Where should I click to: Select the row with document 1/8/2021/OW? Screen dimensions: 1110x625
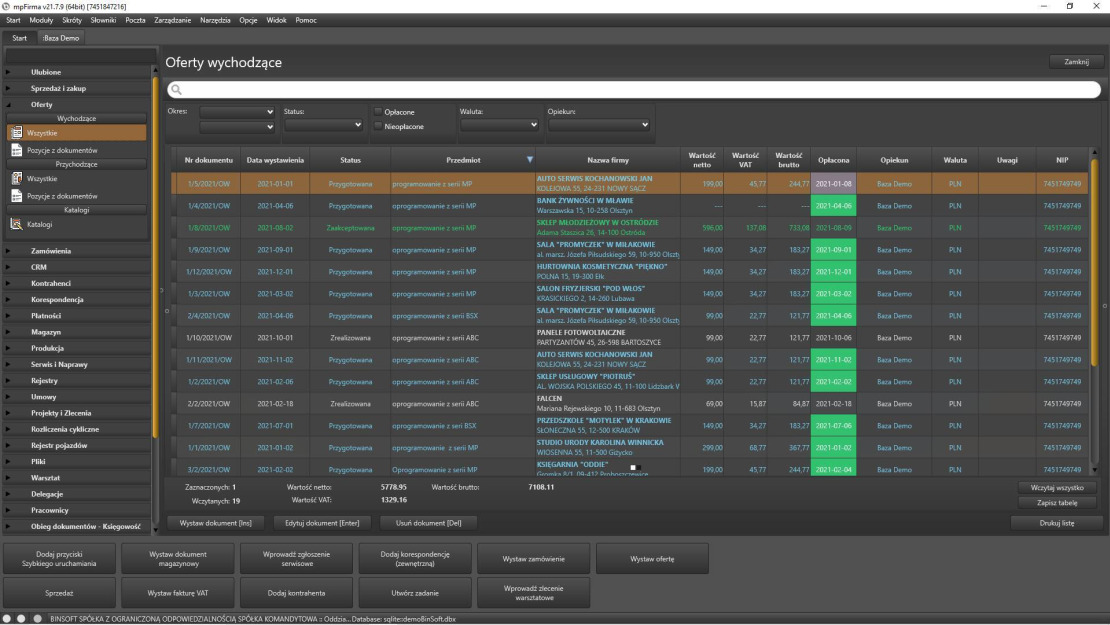630,228
